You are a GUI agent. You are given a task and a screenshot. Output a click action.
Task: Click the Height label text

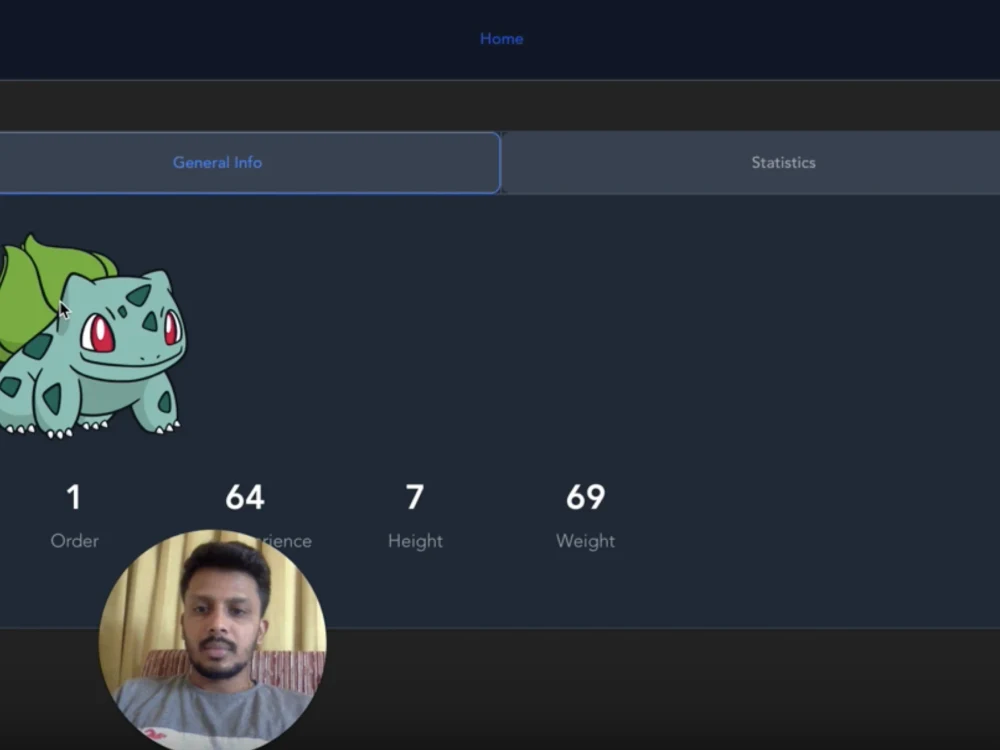415,541
